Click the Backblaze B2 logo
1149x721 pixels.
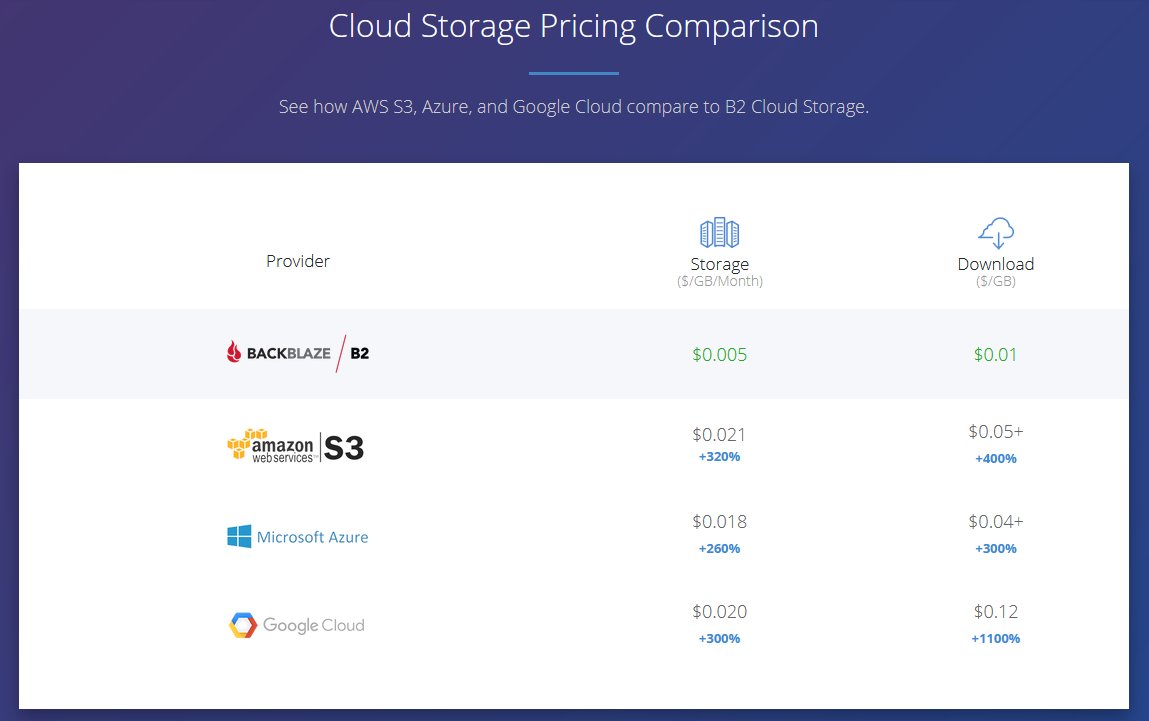298,354
